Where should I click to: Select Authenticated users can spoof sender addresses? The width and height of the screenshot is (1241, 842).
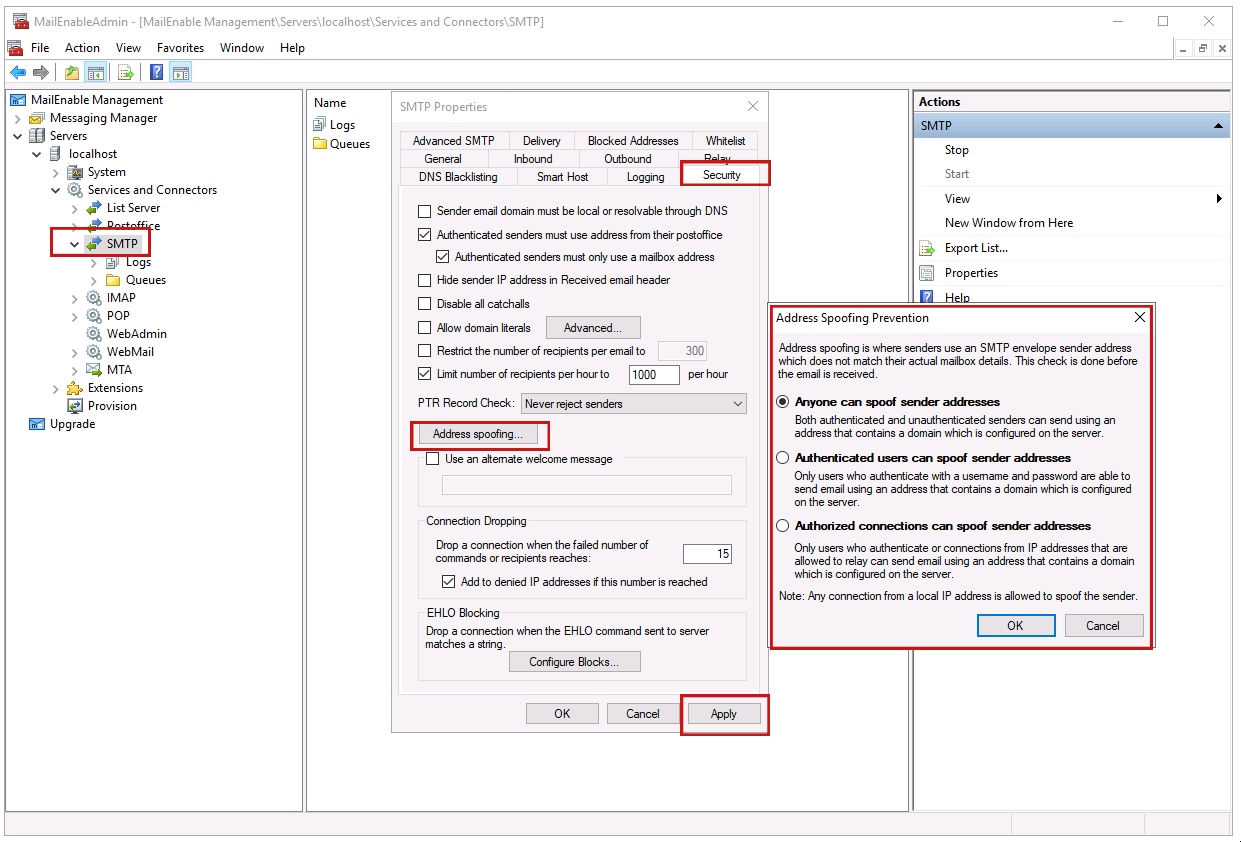(x=783, y=458)
